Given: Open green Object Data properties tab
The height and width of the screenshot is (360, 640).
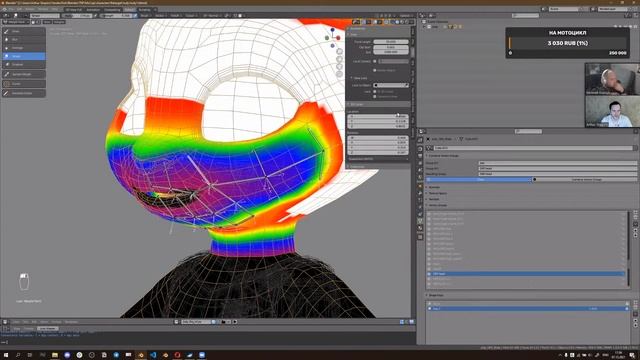Looking at the screenshot, I should [420, 220].
